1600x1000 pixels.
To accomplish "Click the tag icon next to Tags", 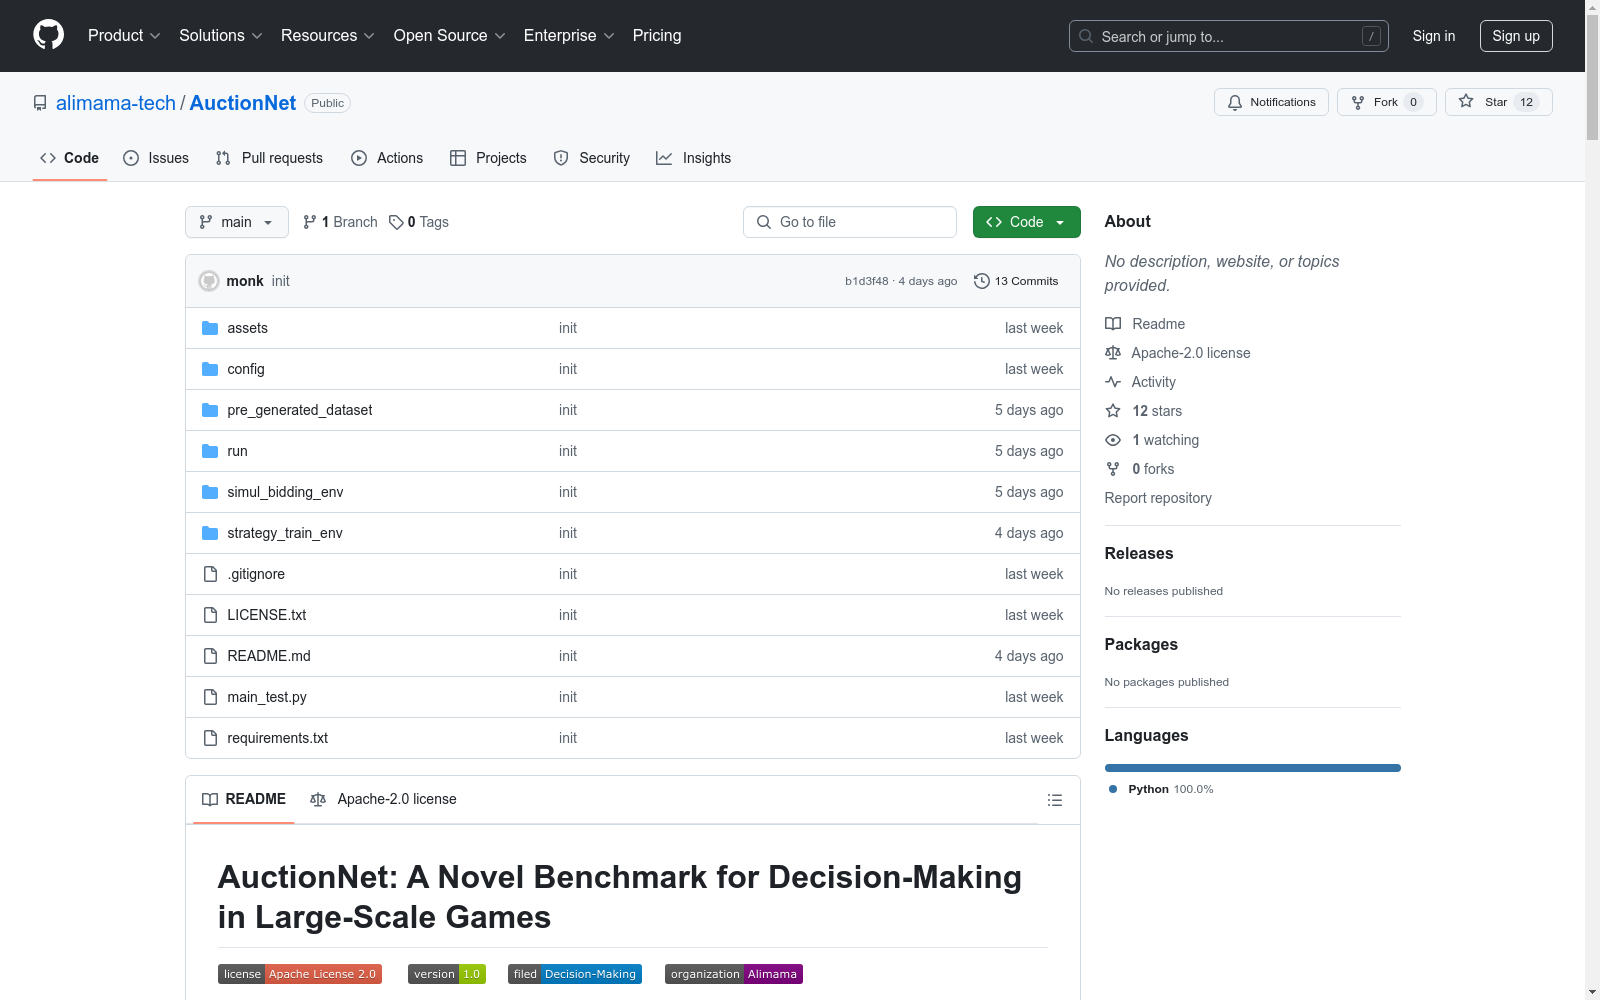I will 396,222.
